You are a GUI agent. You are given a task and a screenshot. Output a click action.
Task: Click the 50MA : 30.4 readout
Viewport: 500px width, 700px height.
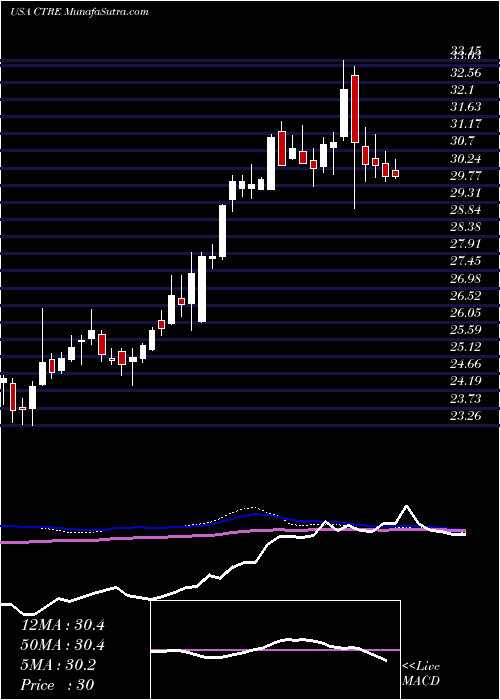[x=63, y=645]
